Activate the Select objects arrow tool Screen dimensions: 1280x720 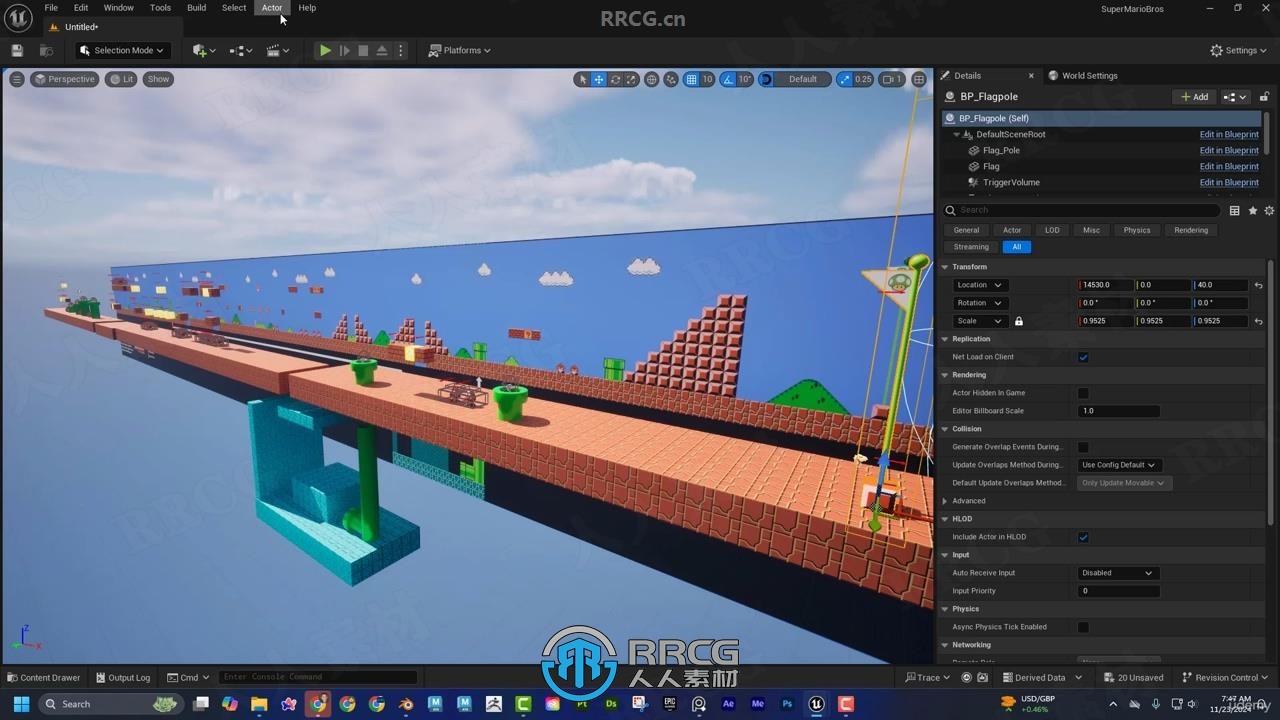(583, 79)
